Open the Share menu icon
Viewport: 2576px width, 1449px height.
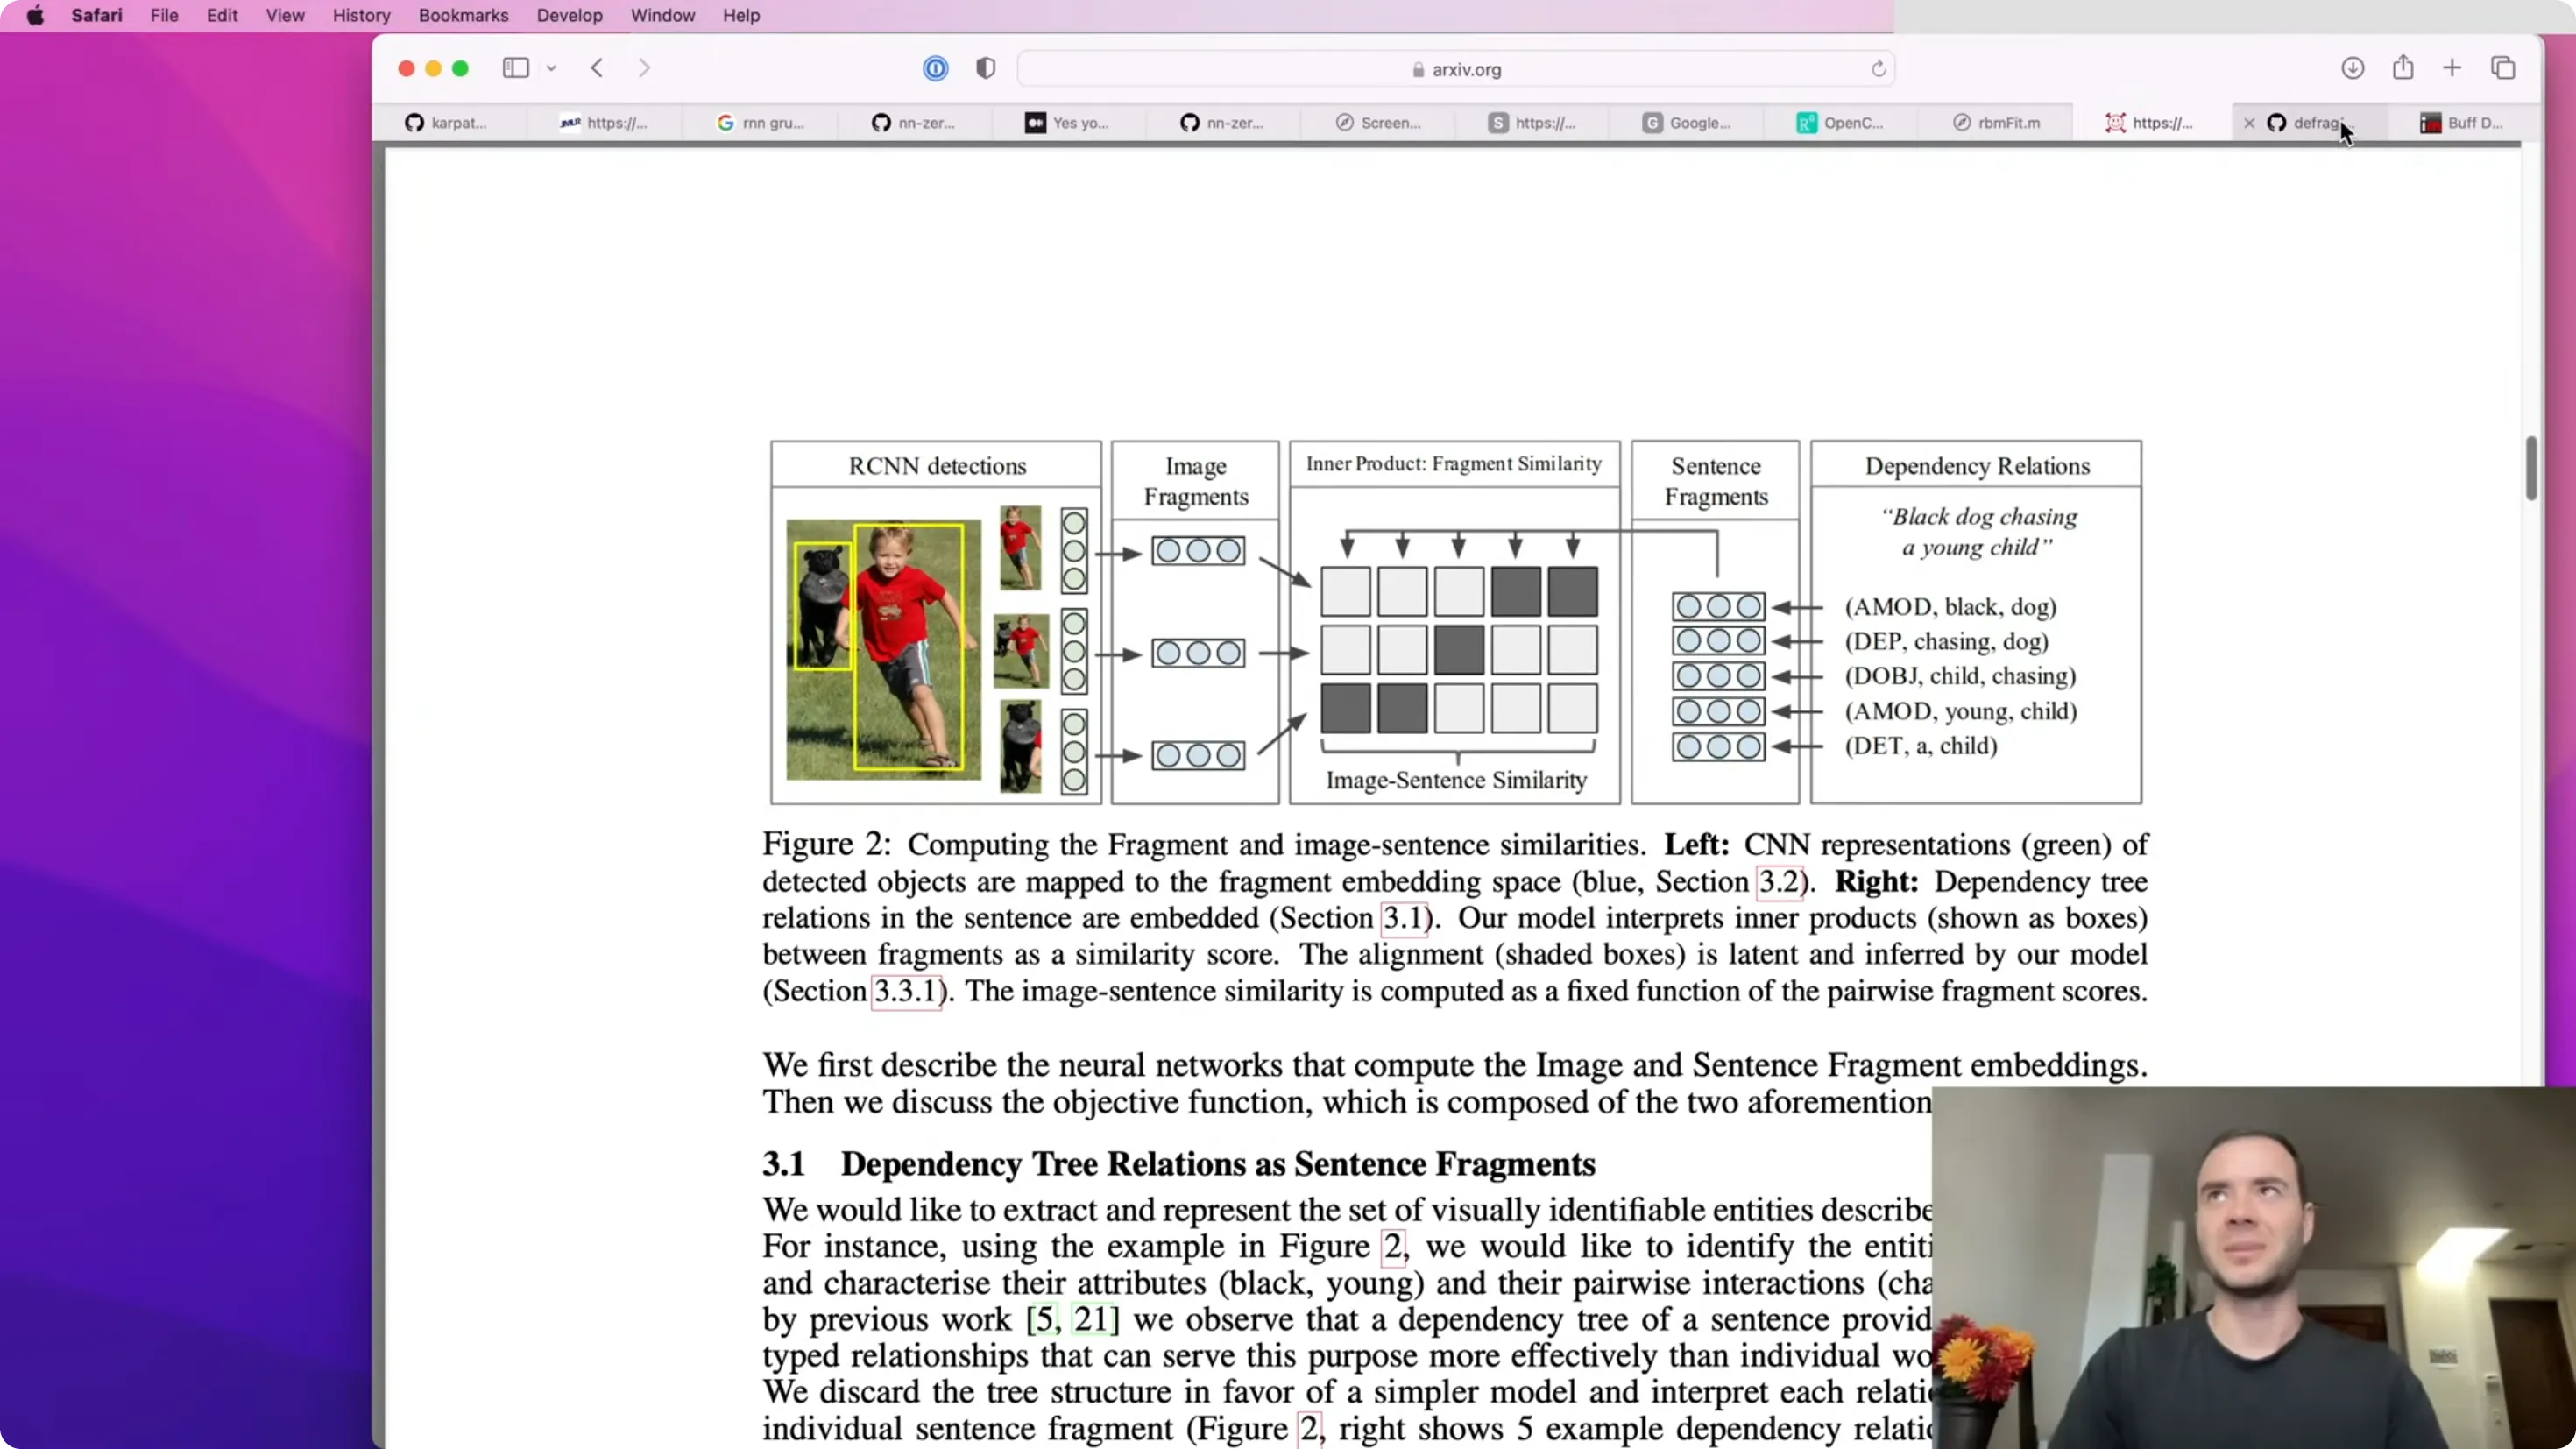pyautogui.click(x=2403, y=68)
